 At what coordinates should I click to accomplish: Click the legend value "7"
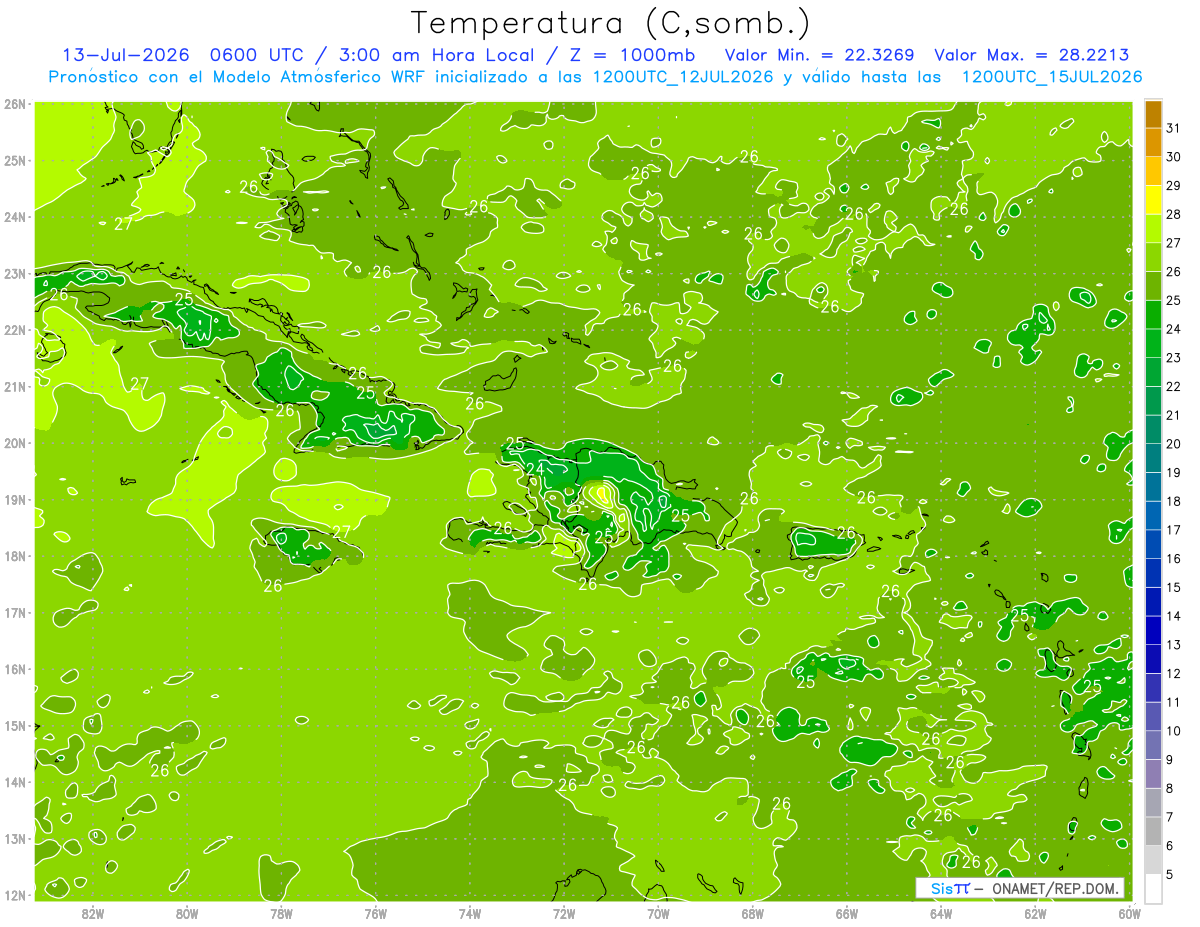pos(1171,817)
